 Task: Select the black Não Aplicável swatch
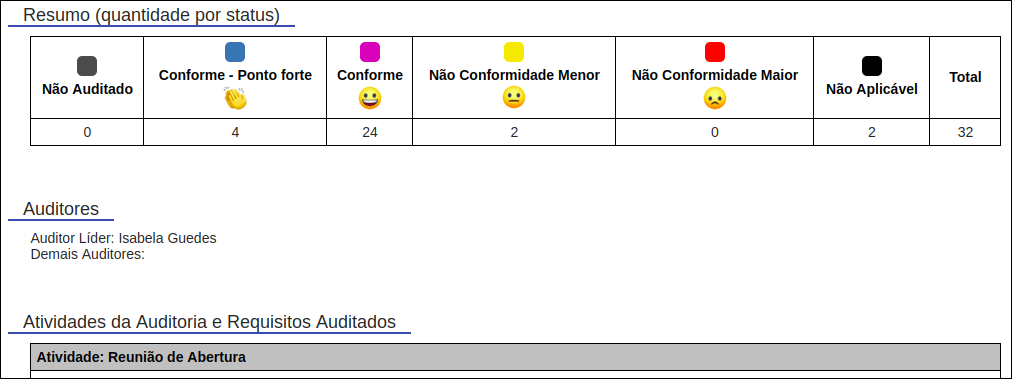(x=872, y=66)
